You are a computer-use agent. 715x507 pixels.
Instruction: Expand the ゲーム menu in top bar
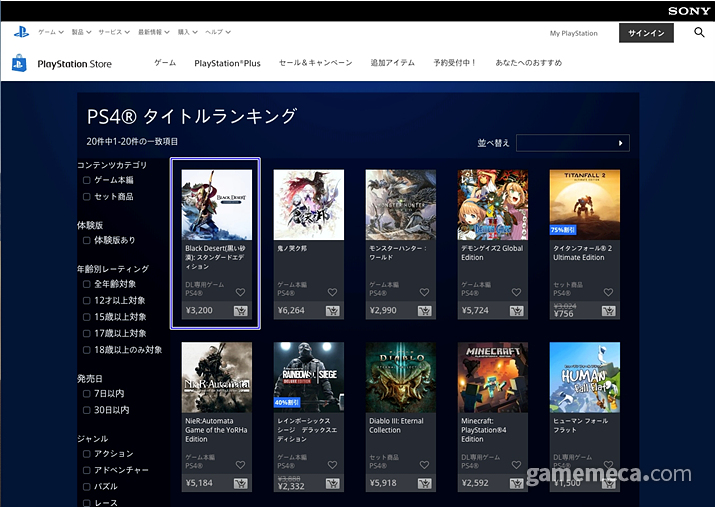point(49,33)
